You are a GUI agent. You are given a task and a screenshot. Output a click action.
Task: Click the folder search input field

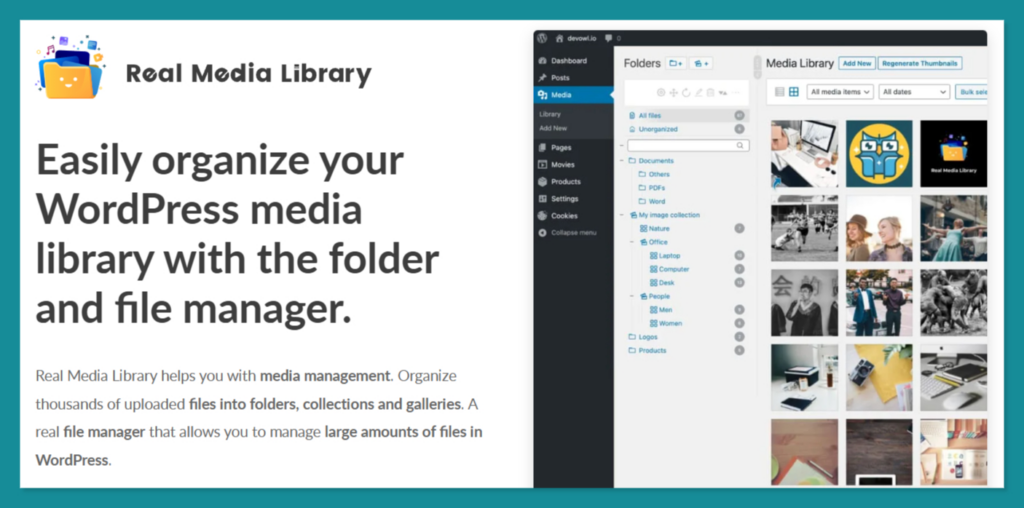click(688, 146)
